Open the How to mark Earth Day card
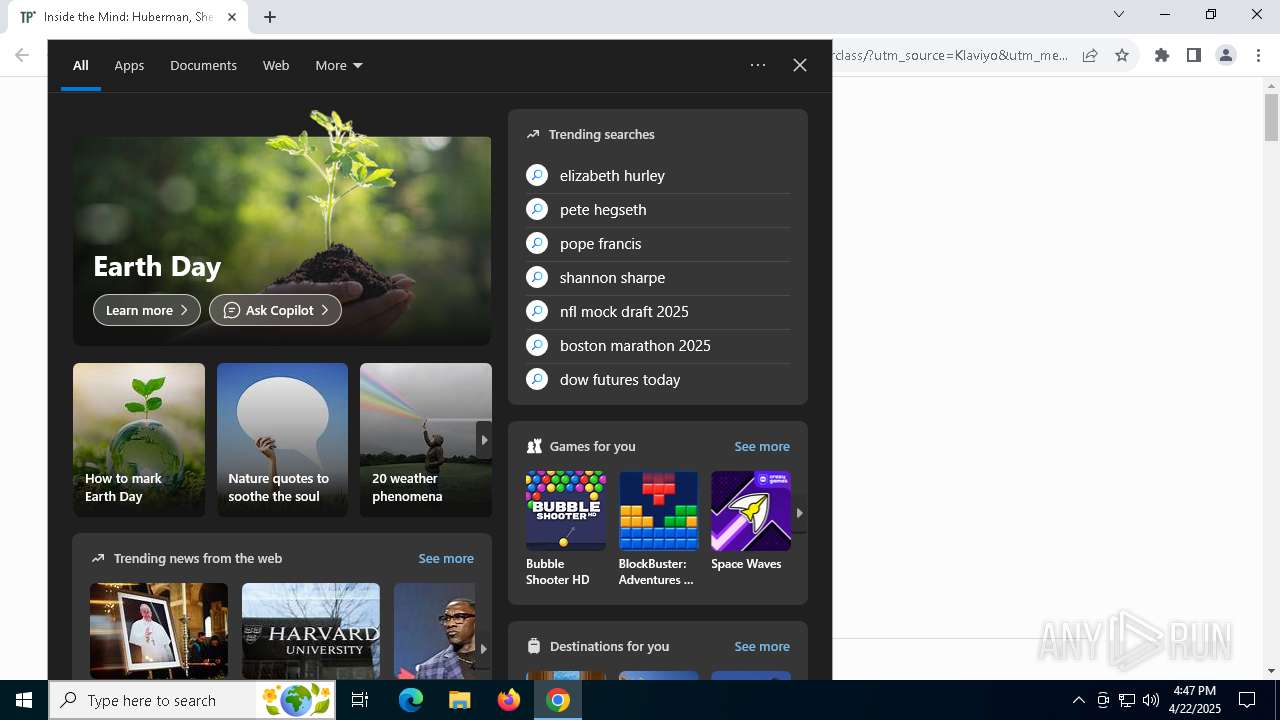This screenshot has height=720, width=1280. [x=139, y=440]
